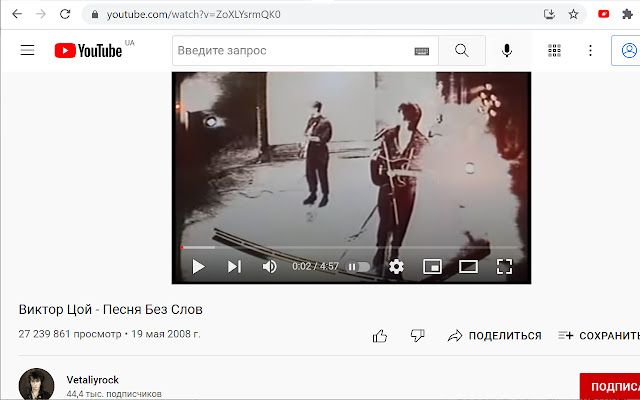Open the browser extensions puzzle icon
The width and height of the screenshot is (640, 400).
(627, 14)
